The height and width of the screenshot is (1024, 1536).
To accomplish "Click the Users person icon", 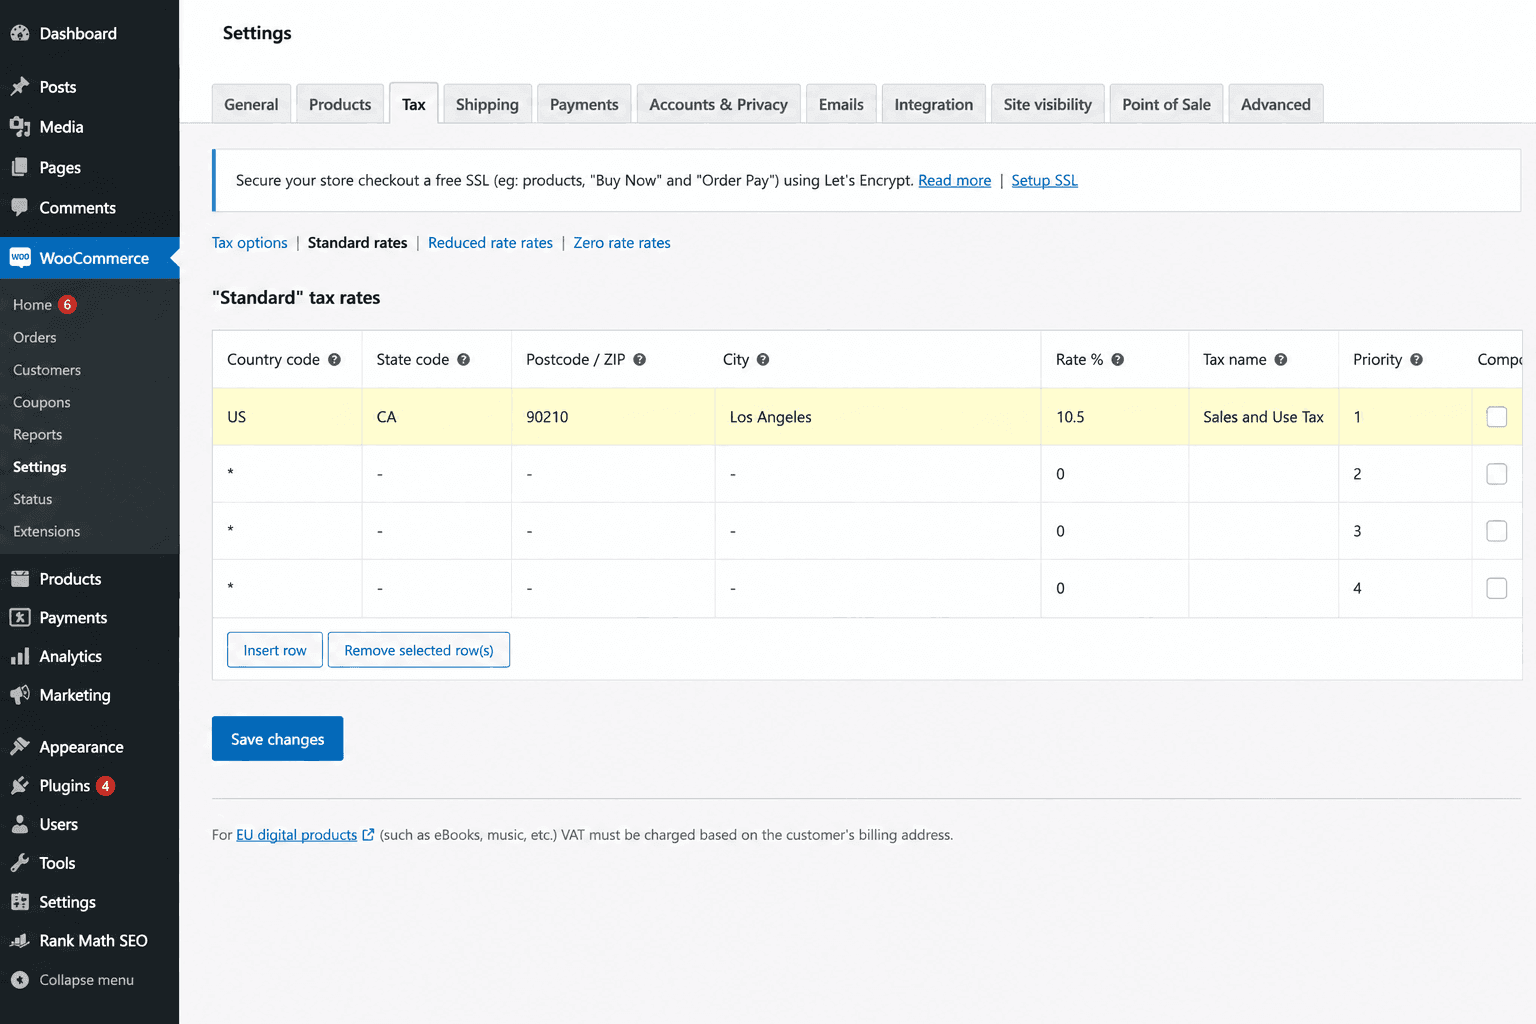I will 20,824.
